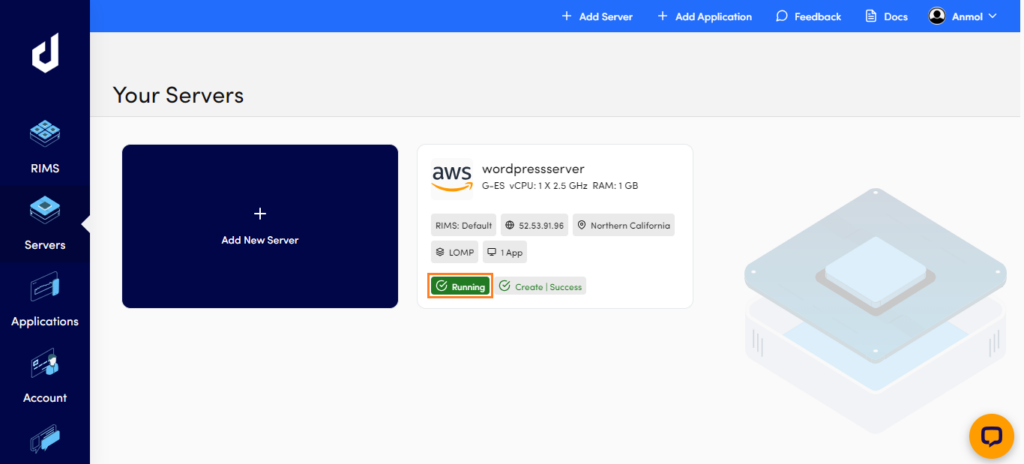Click the Your Servers heading
This screenshot has width=1024, height=464.
tap(178, 95)
